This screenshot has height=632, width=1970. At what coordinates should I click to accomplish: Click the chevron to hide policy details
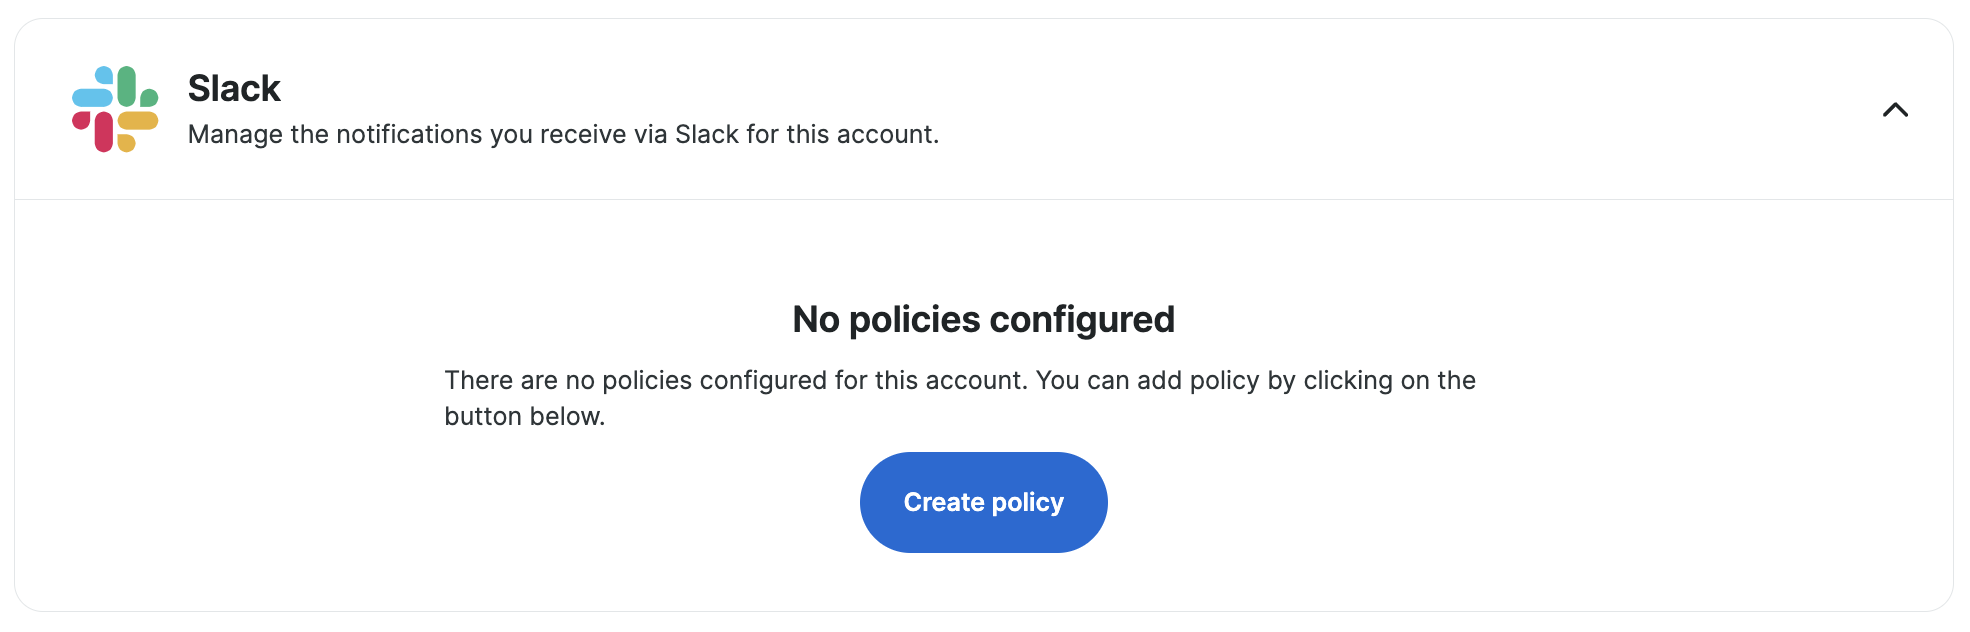coord(1895,110)
